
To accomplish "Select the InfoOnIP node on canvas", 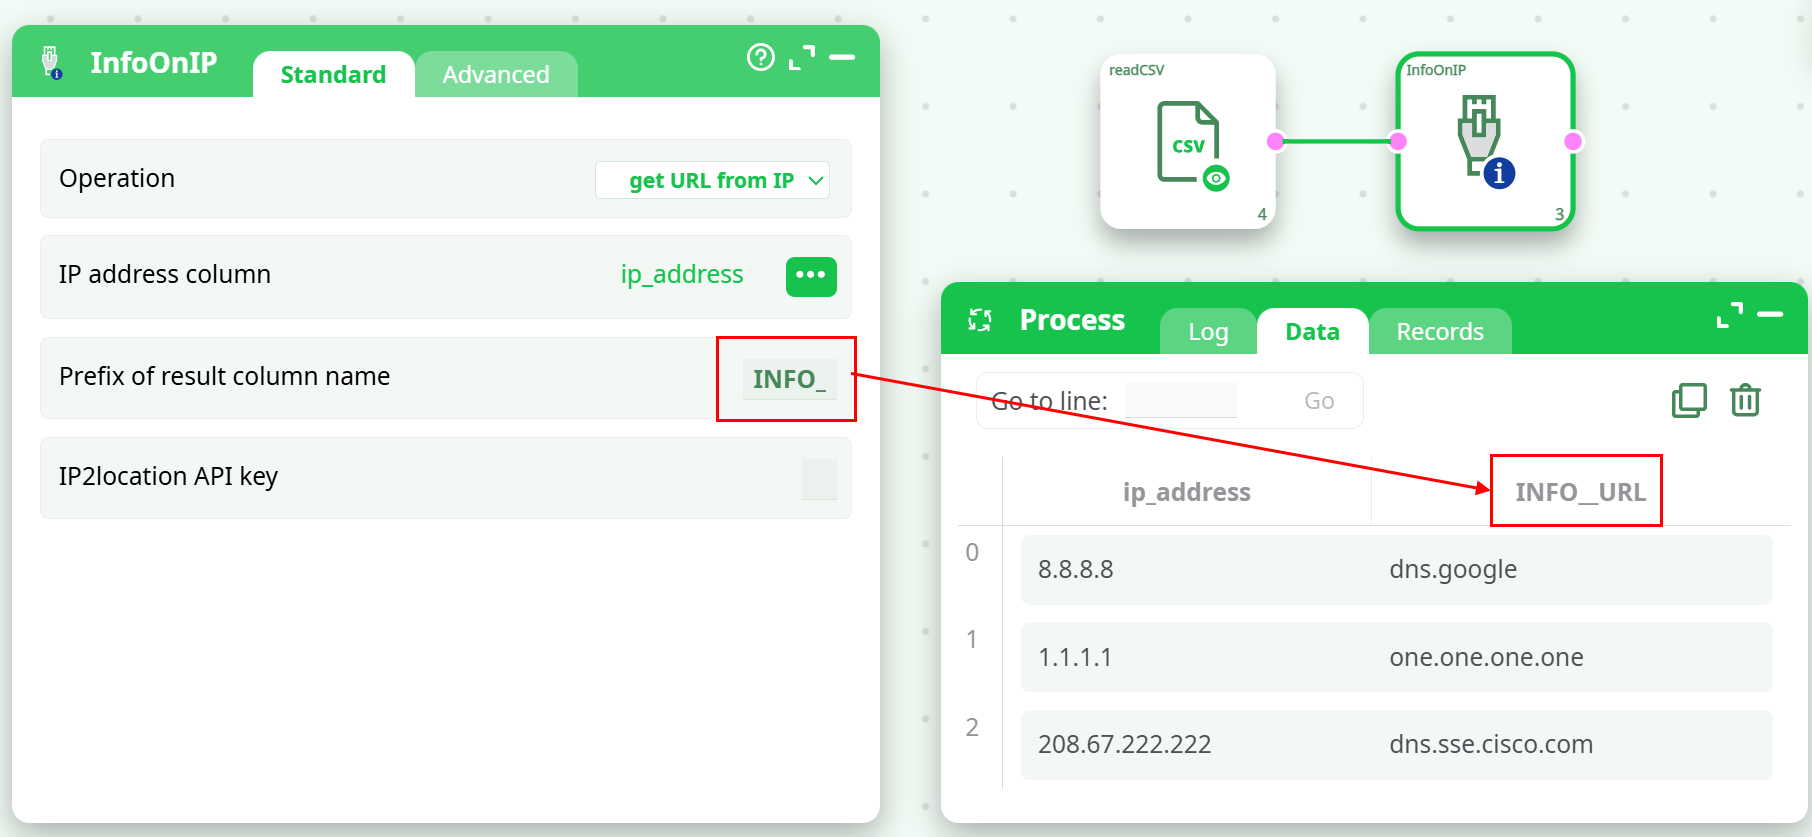I will pos(1485,142).
